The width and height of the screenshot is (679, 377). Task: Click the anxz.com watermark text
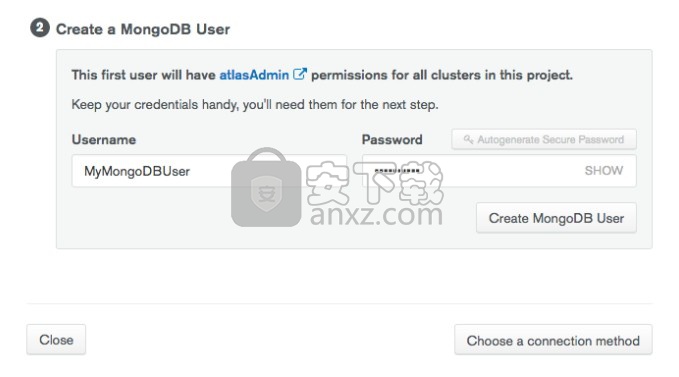(376, 214)
